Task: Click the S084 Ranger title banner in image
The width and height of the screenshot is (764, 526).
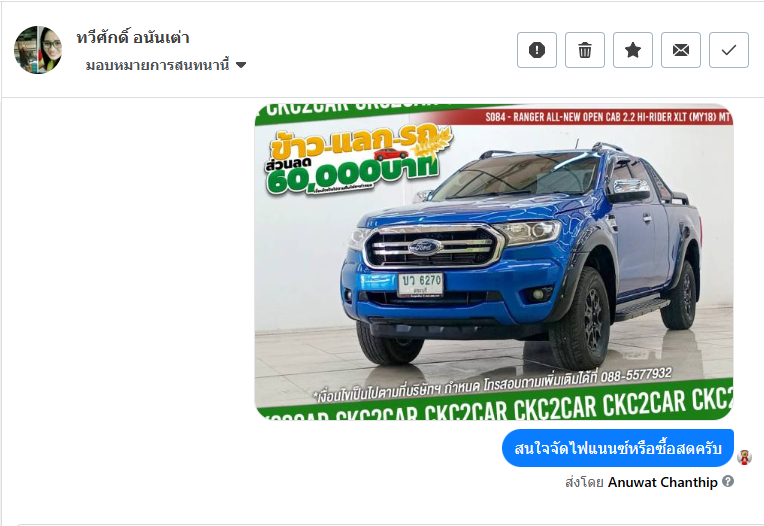Action: 608,117
